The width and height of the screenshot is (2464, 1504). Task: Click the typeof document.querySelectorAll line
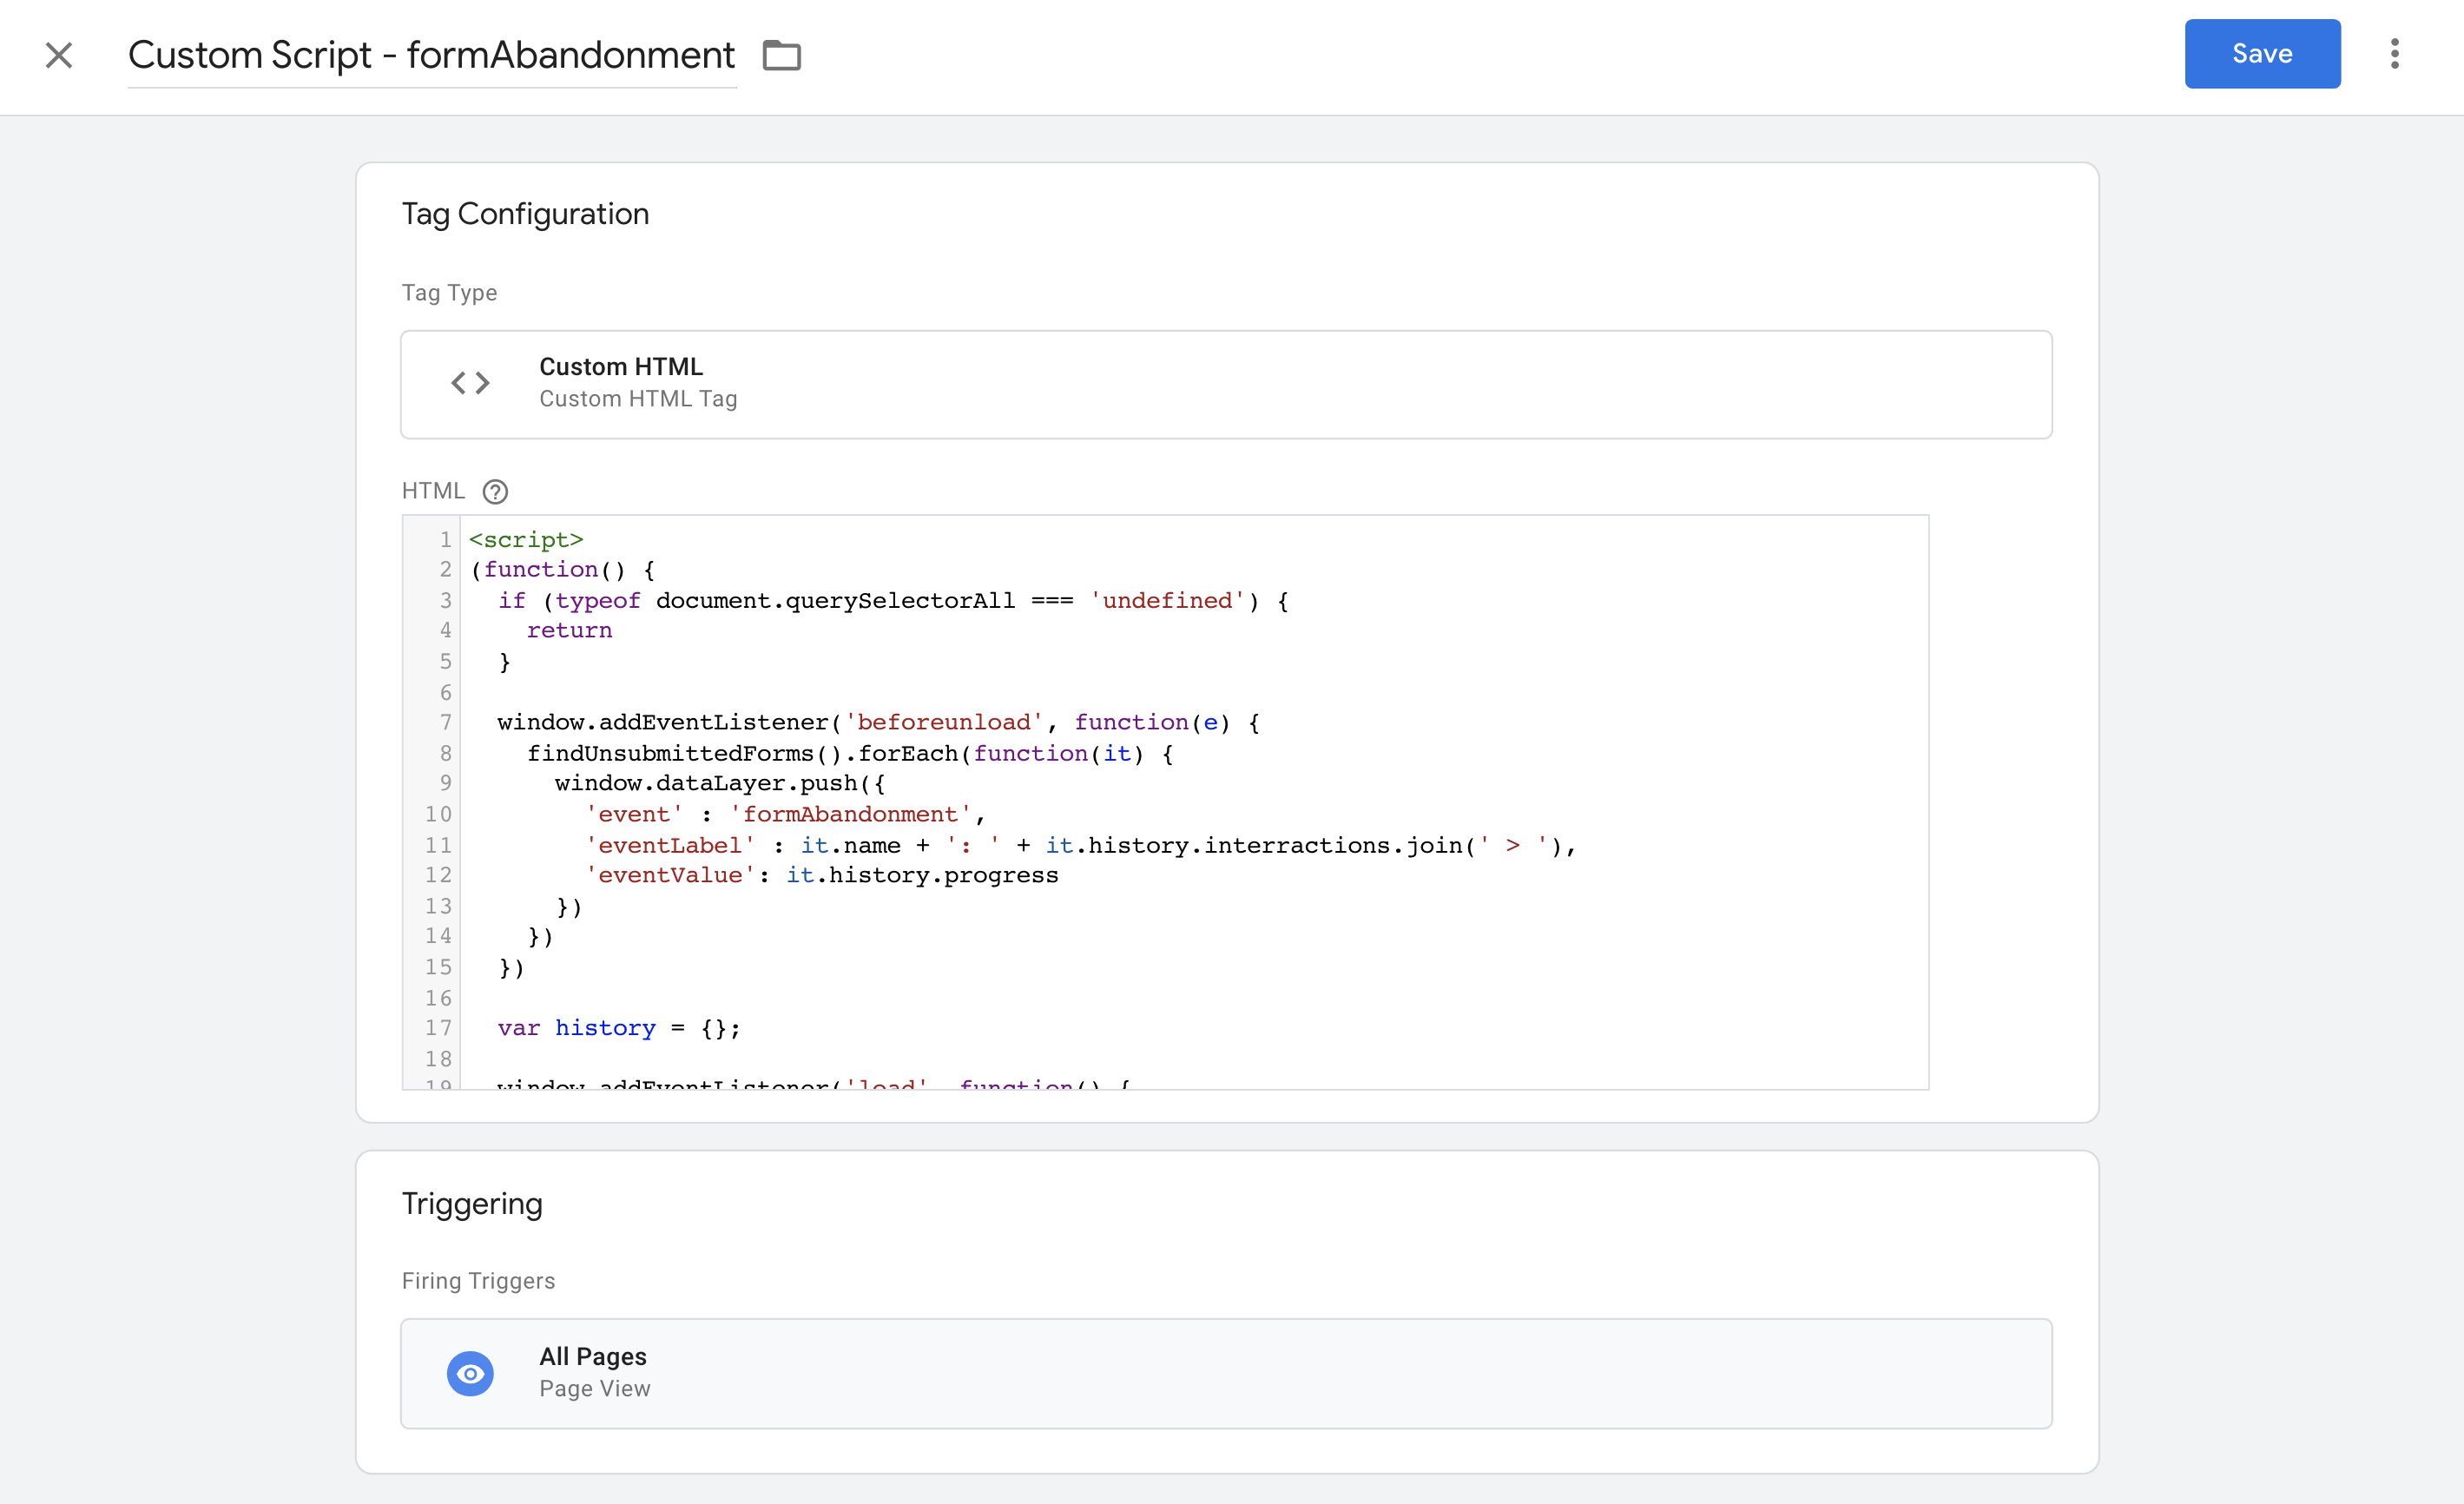(893, 600)
